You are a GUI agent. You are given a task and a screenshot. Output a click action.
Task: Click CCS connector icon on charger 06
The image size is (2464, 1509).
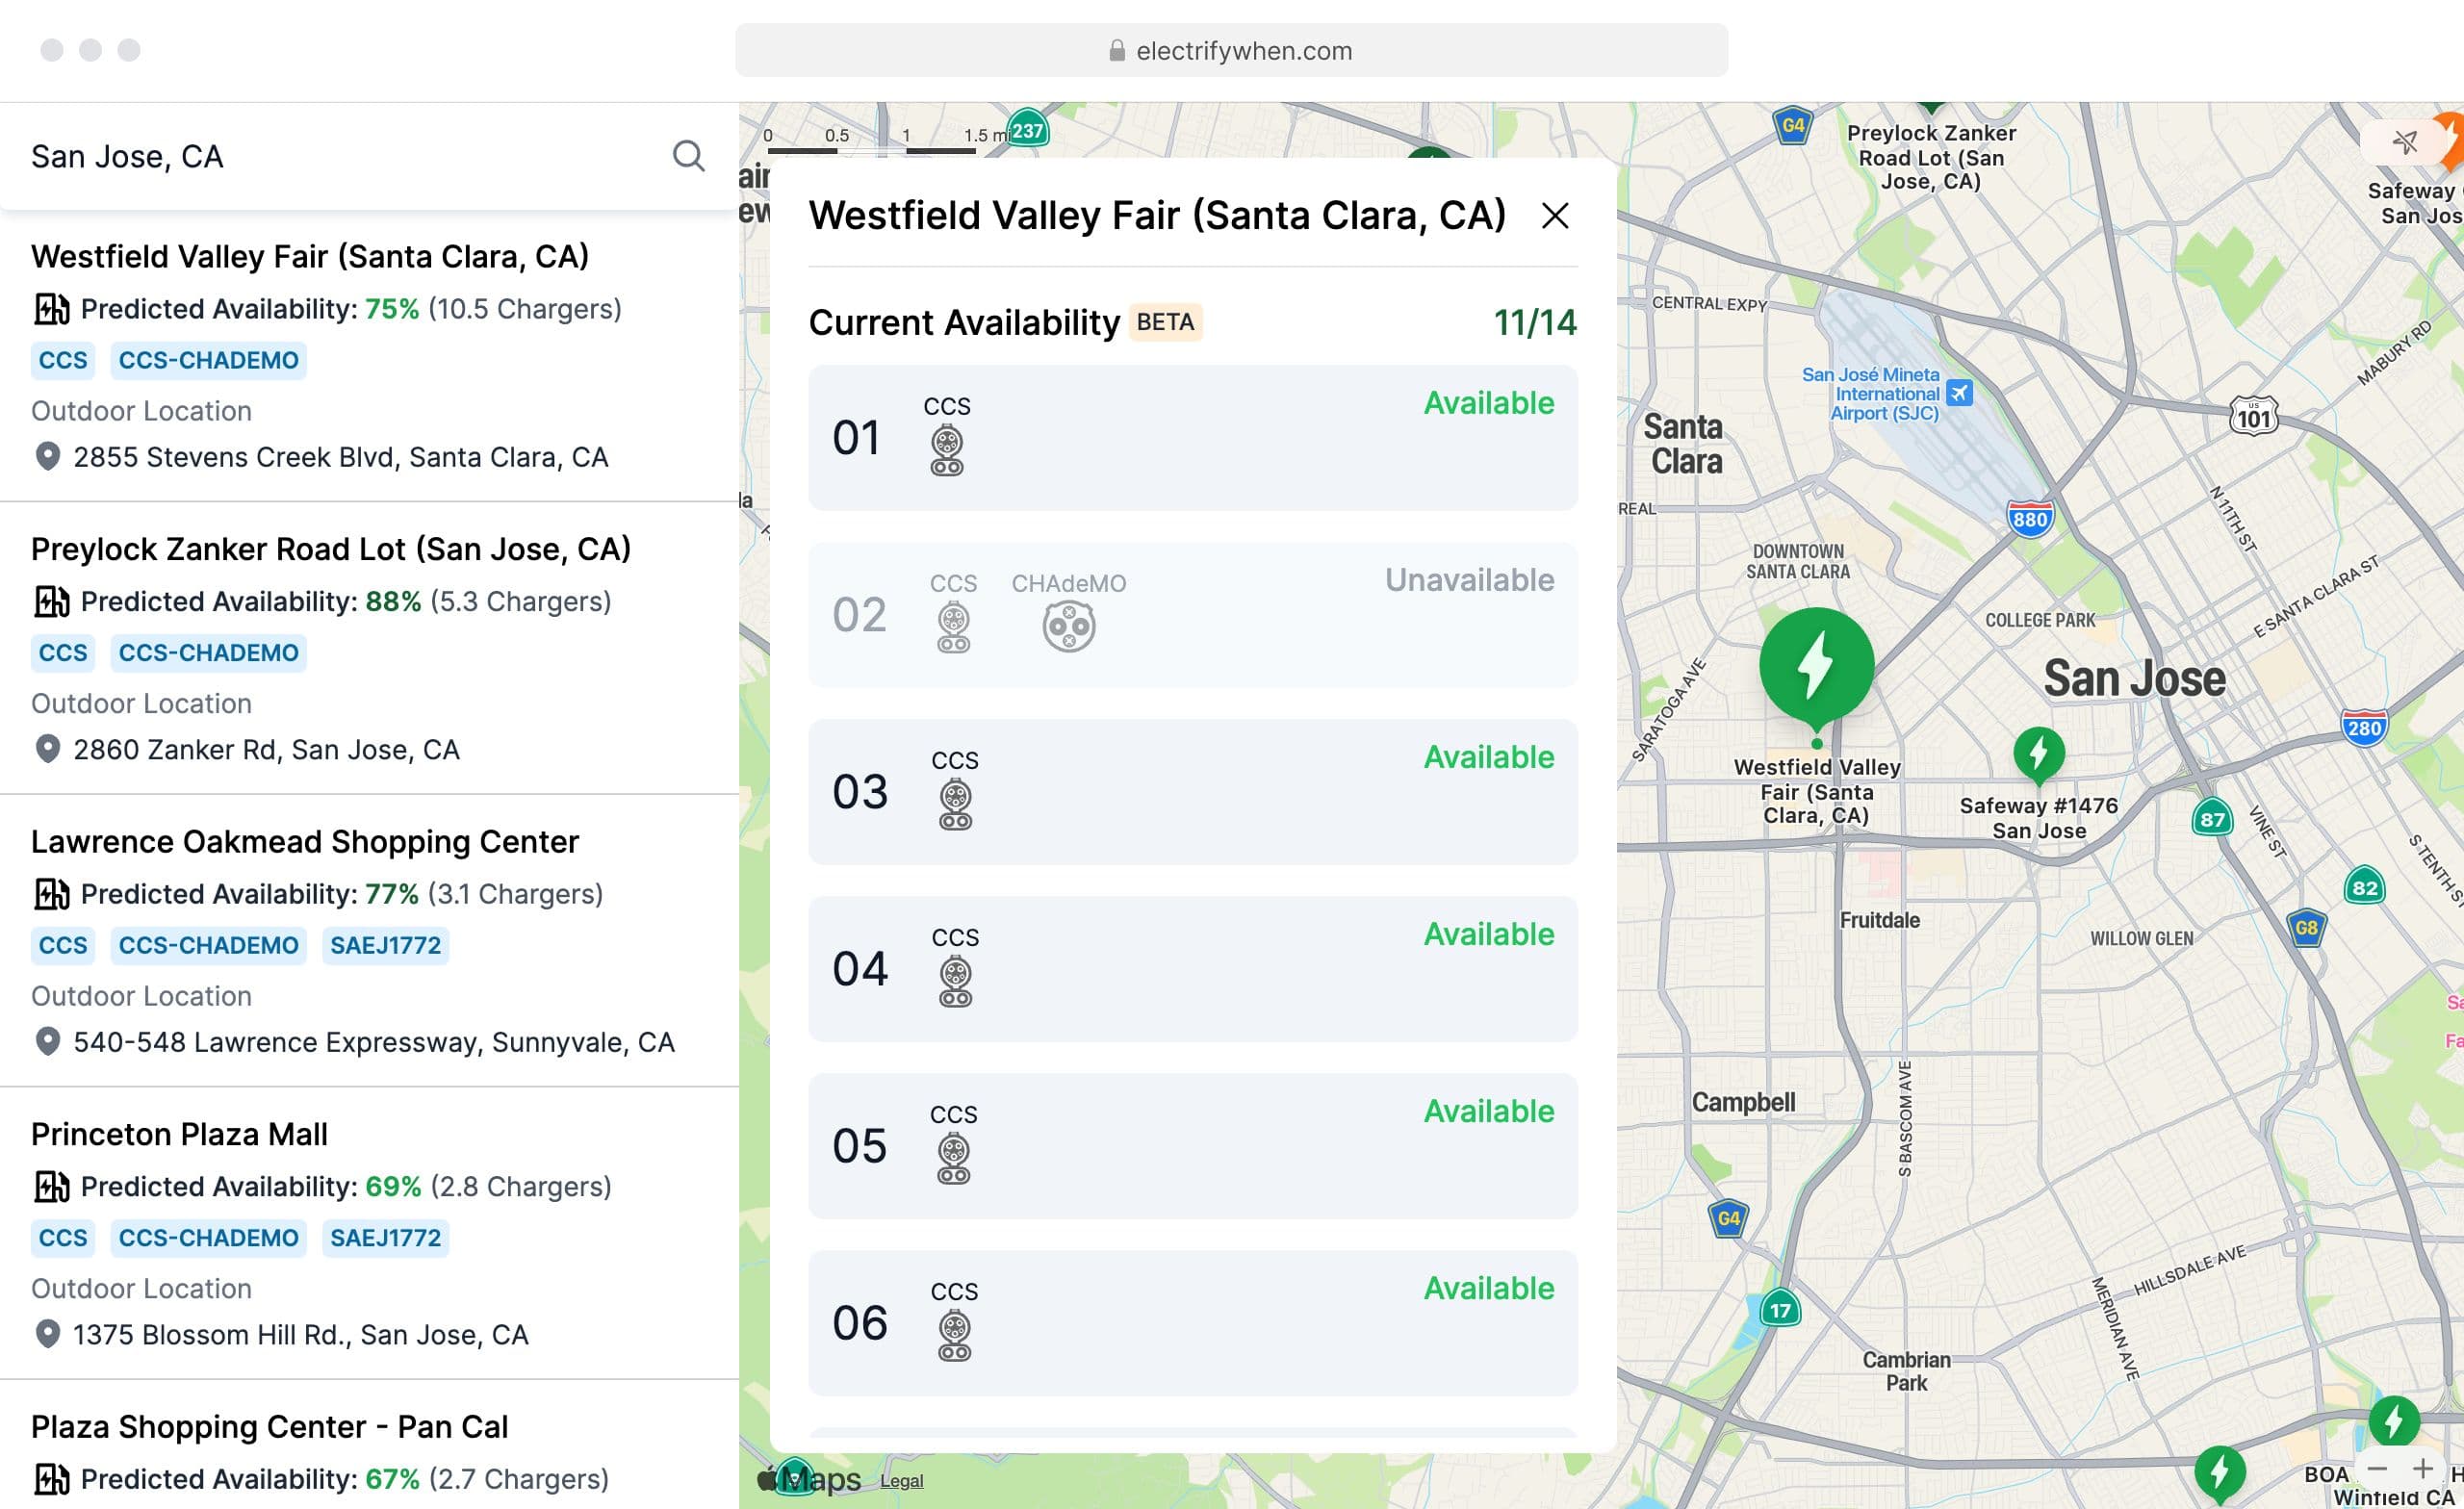(x=954, y=1335)
